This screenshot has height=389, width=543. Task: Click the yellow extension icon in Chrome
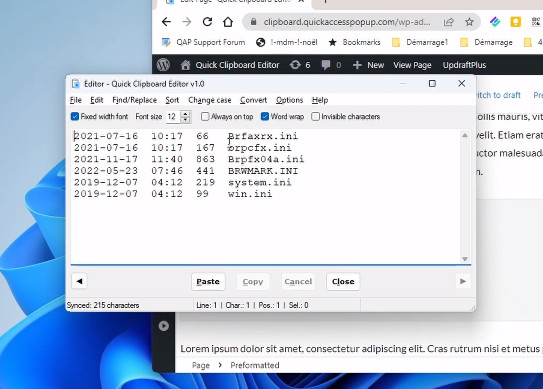point(516,22)
